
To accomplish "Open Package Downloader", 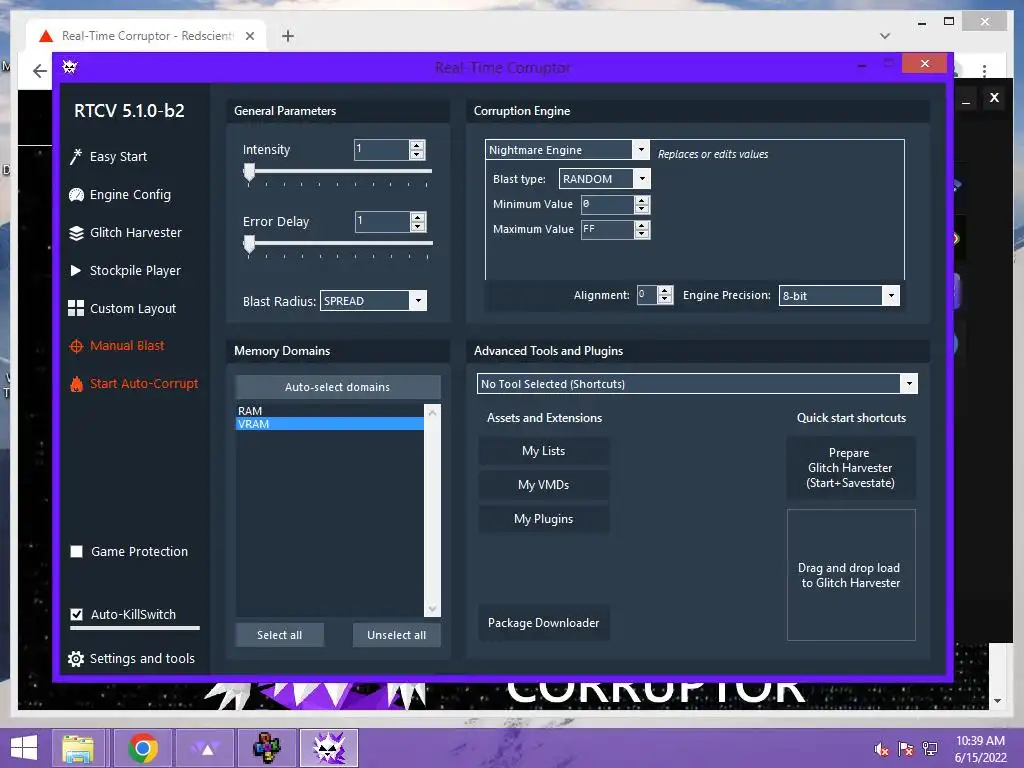I will click(x=543, y=623).
